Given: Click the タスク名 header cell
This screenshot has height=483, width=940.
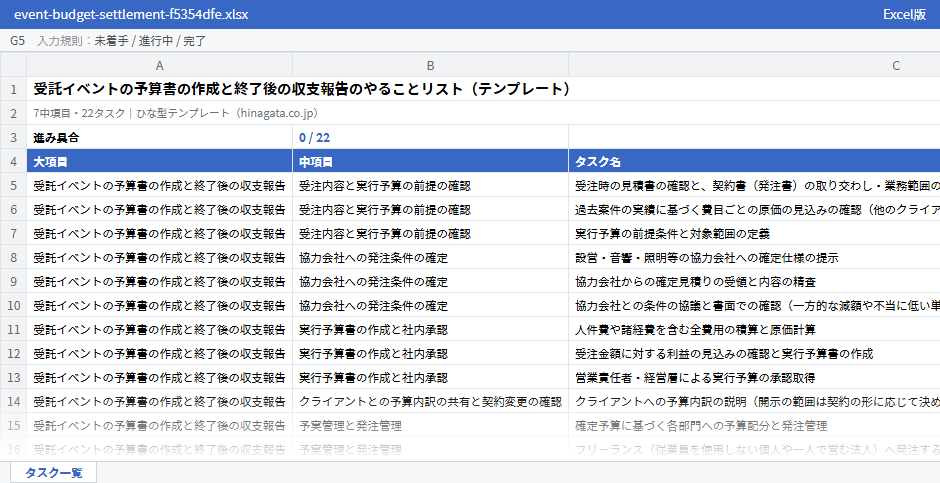Looking at the screenshot, I should [x=754, y=161].
